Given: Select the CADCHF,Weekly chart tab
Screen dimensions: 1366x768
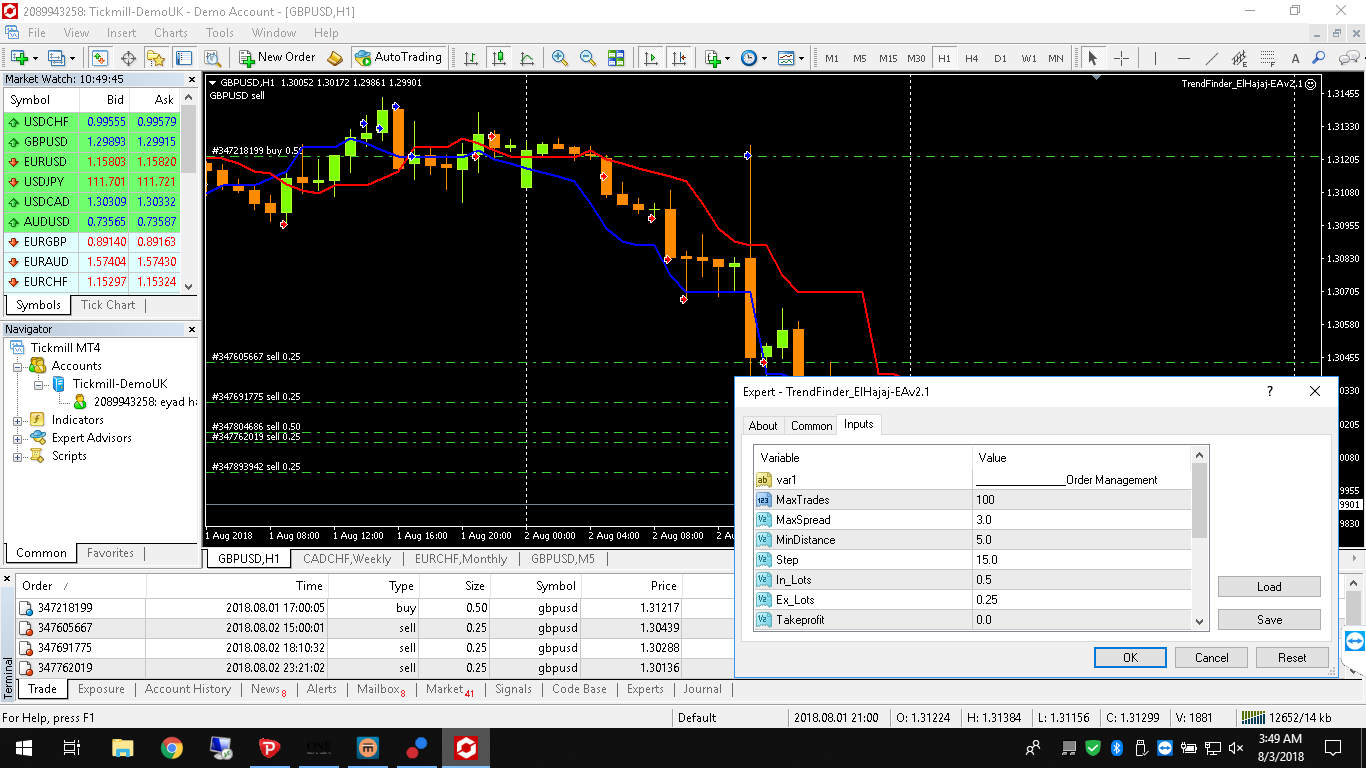Looking at the screenshot, I should pyautogui.click(x=347, y=559).
